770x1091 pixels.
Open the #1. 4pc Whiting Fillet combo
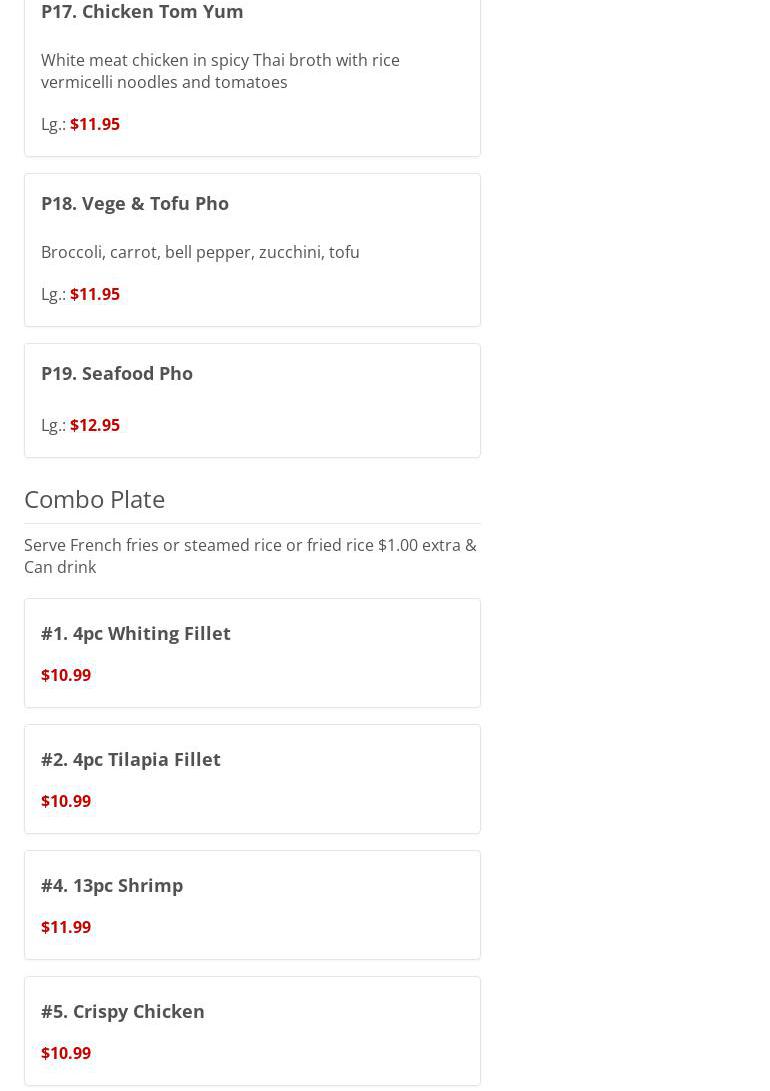tap(136, 633)
